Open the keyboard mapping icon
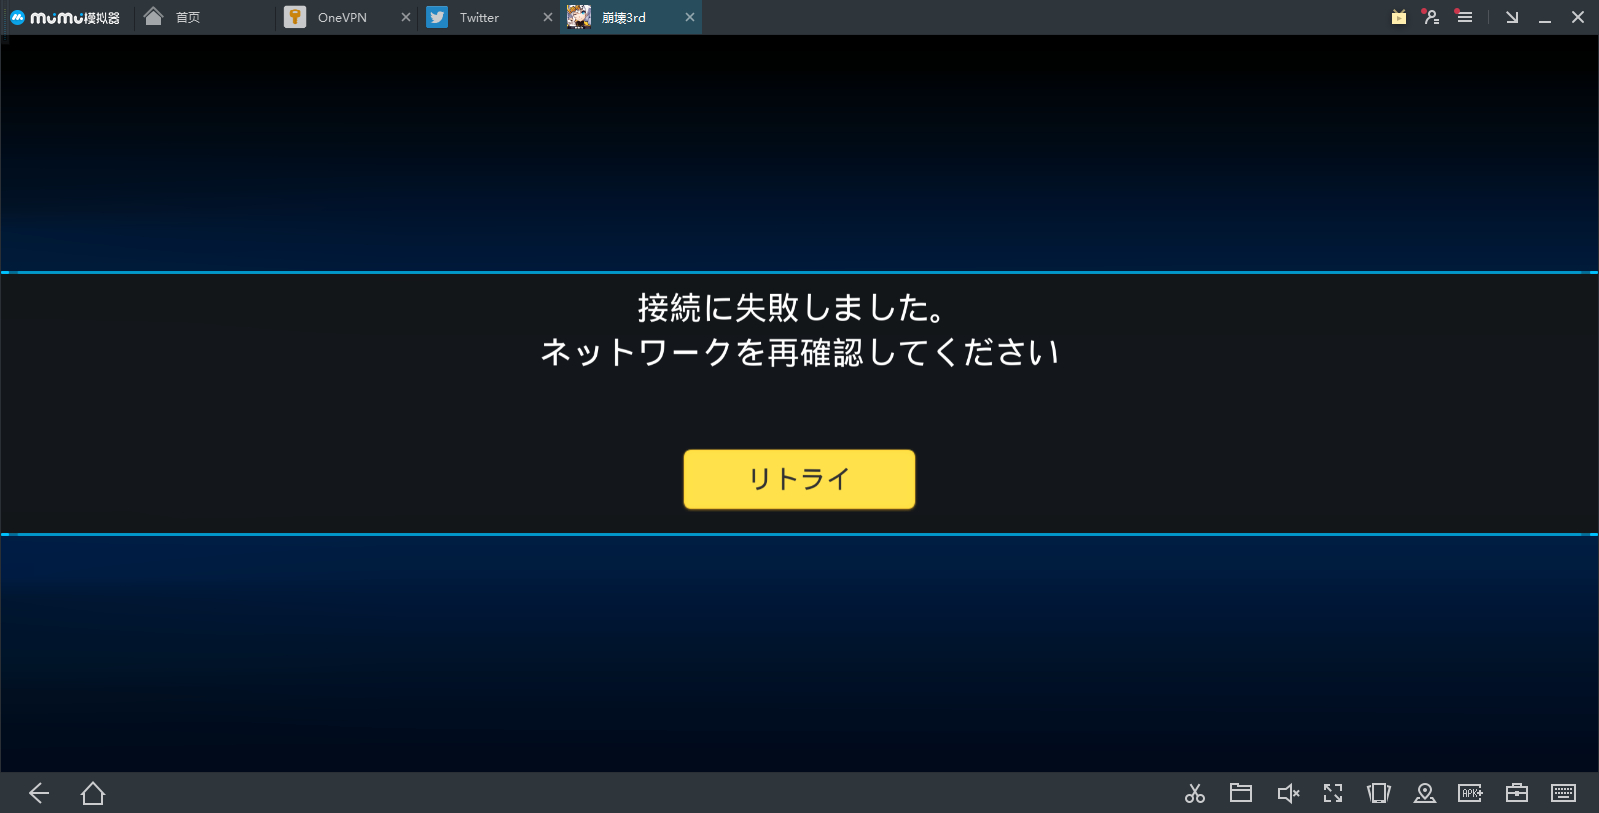 [x=1564, y=793]
